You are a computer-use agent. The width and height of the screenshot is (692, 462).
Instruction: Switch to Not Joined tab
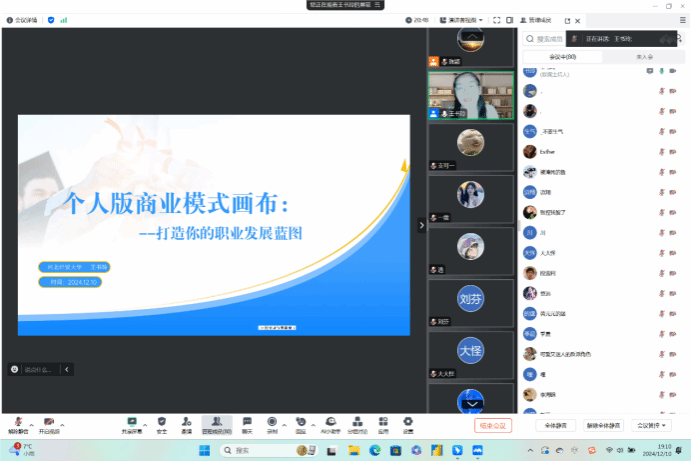644,57
